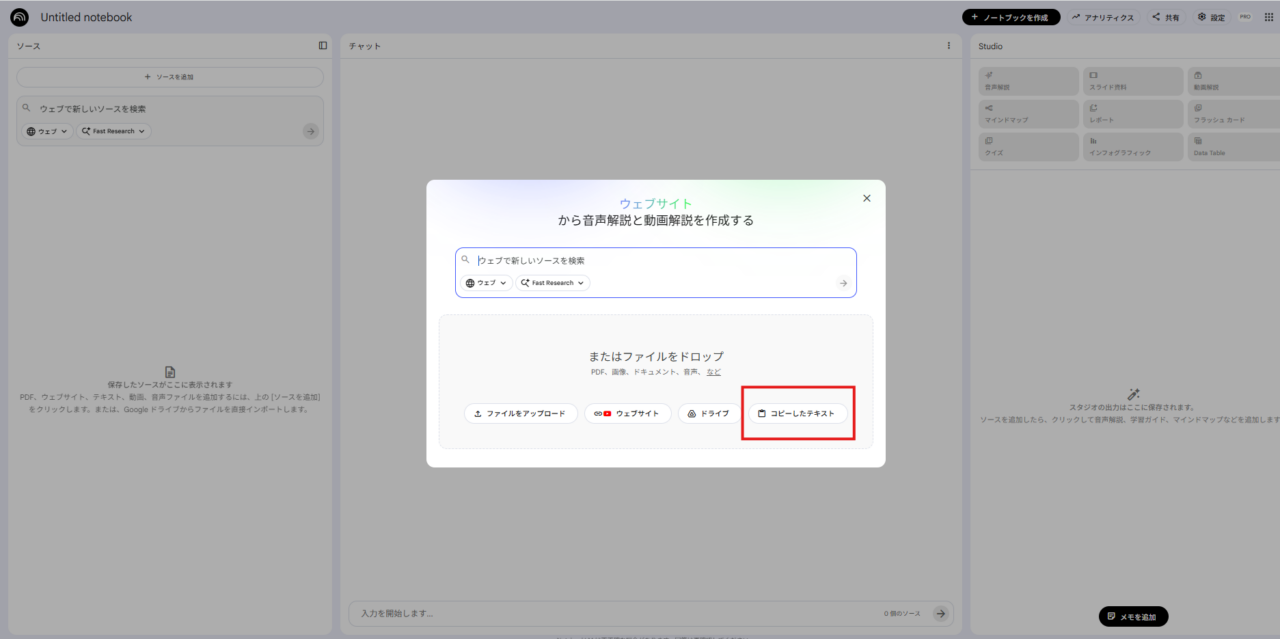Open the チャット panel three-dot menu
The height and width of the screenshot is (639, 1280).
tap(949, 45)
